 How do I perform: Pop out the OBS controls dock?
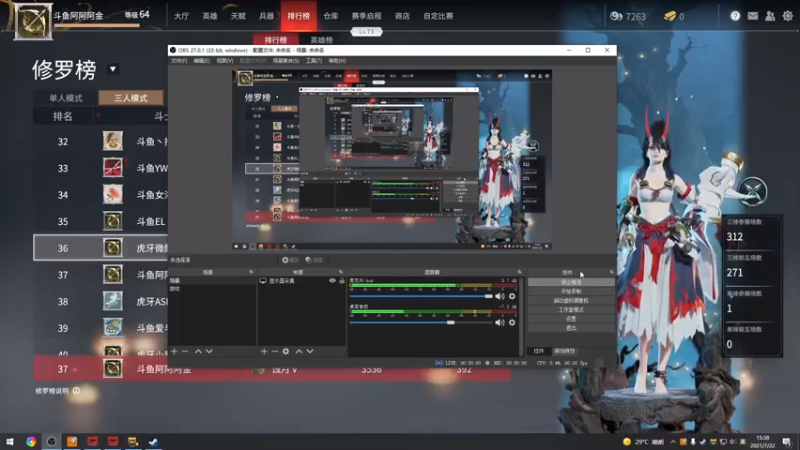[611, 272]
